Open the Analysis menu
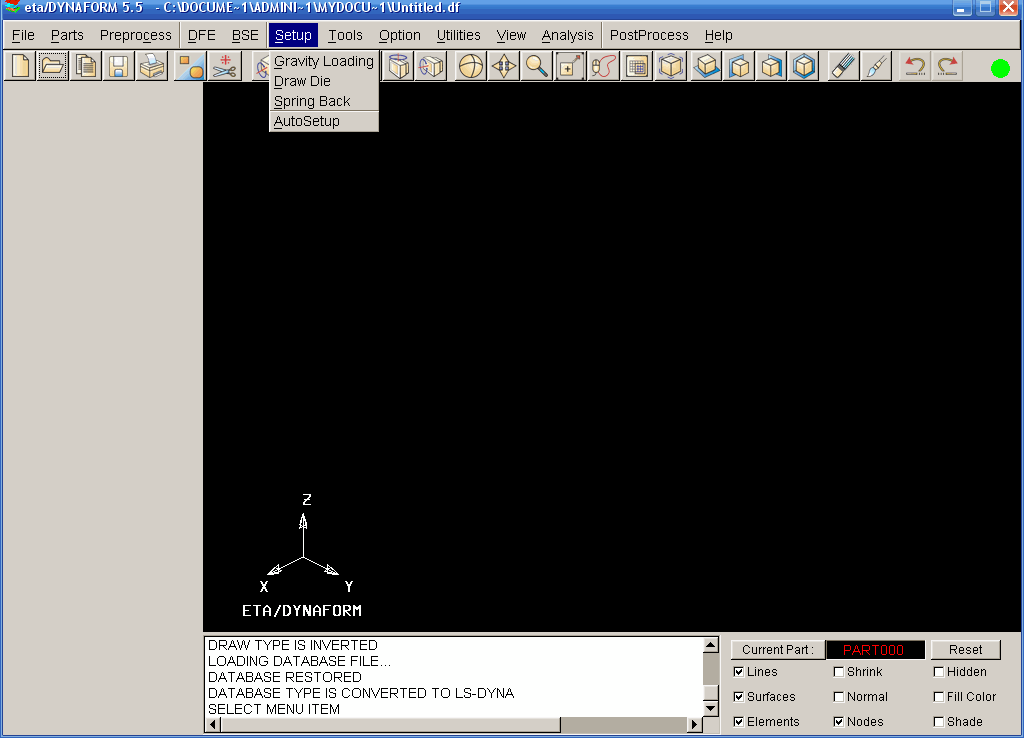 click(568, 35)
